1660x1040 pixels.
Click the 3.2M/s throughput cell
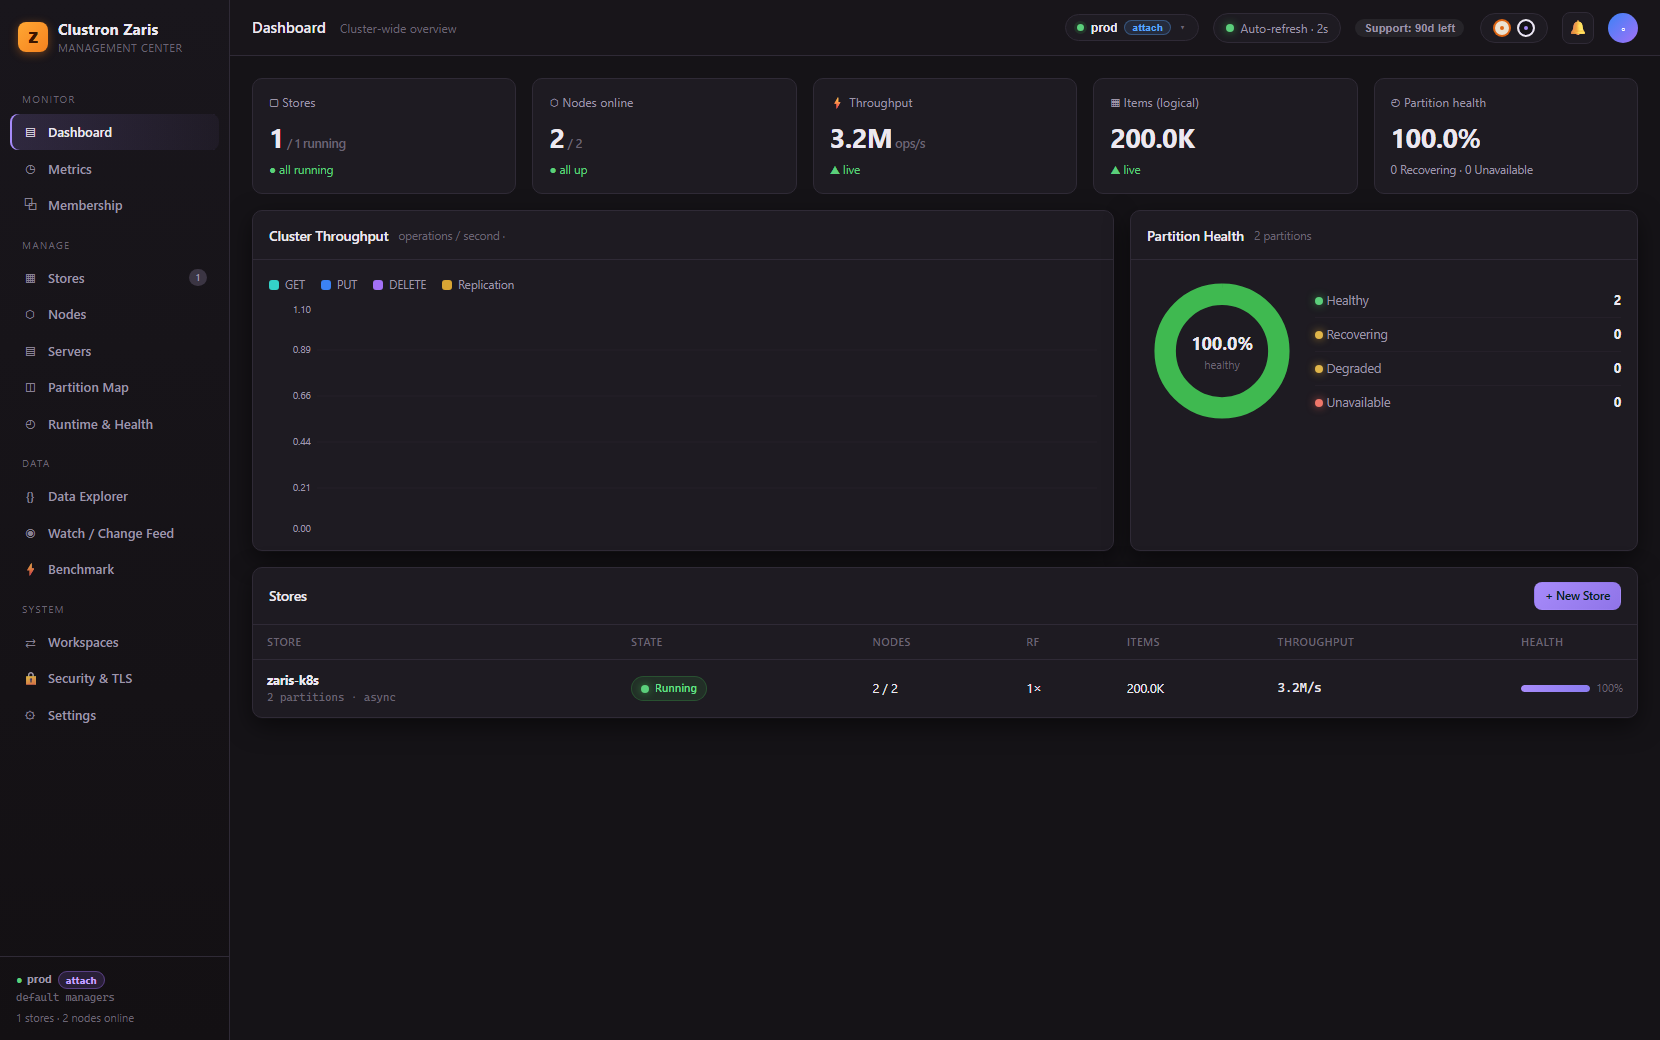coord(1299,688)
